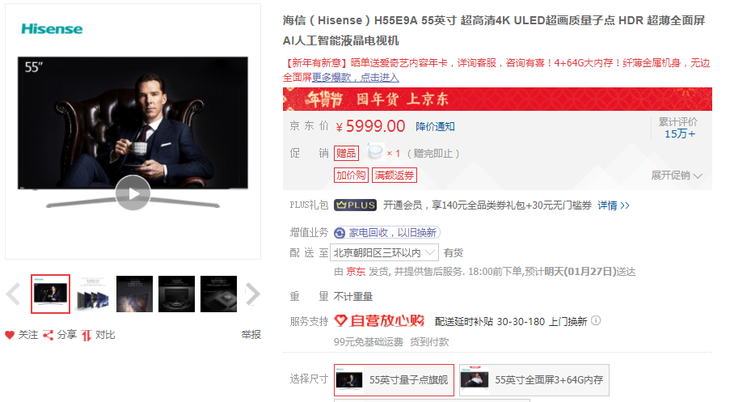Show previous thumbnails with left arrow
This screenshot has width=730, height=402.
pos(14,294)
